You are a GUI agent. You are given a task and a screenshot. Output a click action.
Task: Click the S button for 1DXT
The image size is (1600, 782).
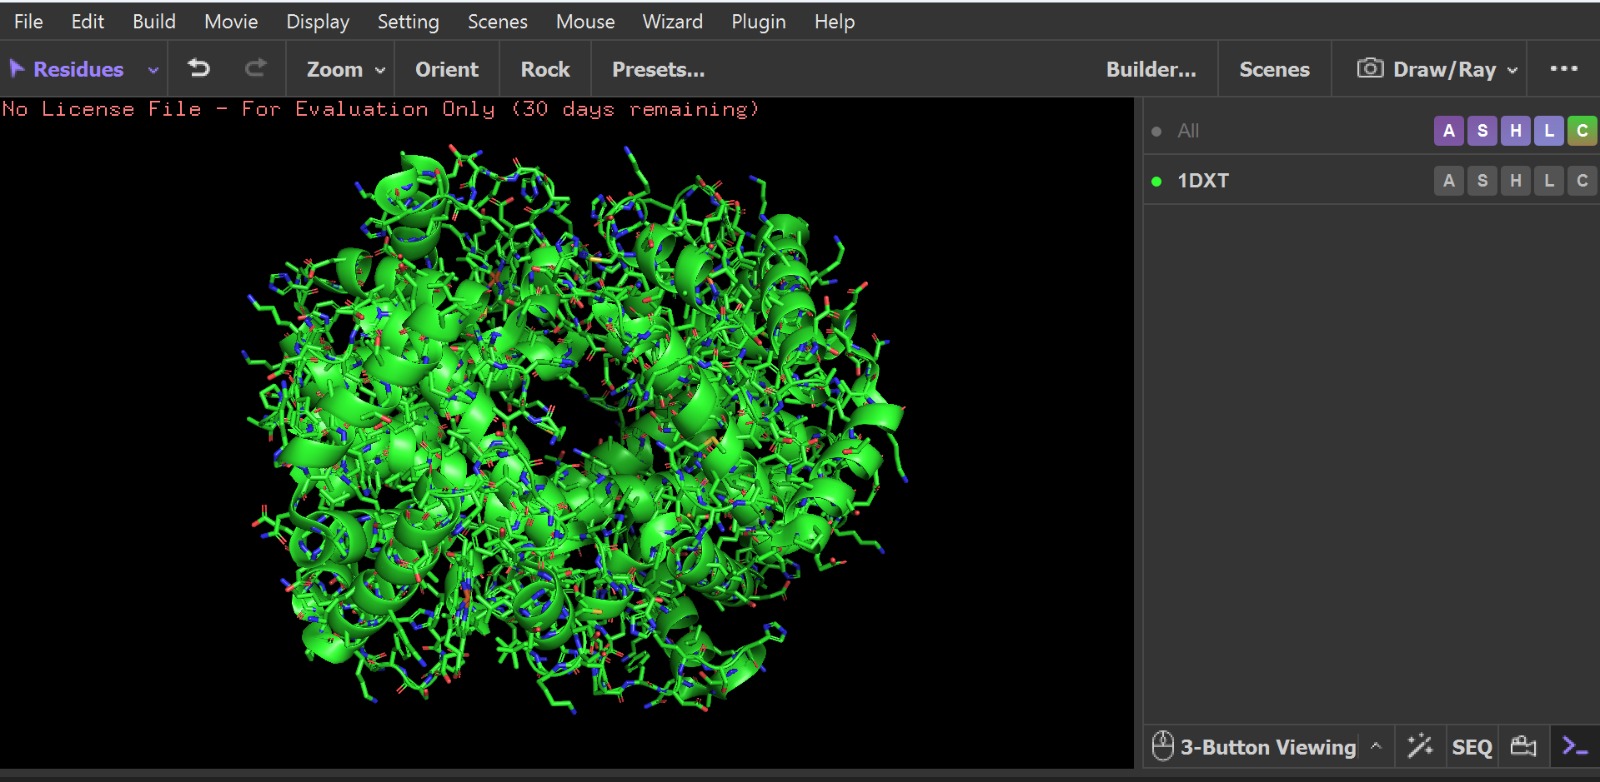tap(1482, 181)
